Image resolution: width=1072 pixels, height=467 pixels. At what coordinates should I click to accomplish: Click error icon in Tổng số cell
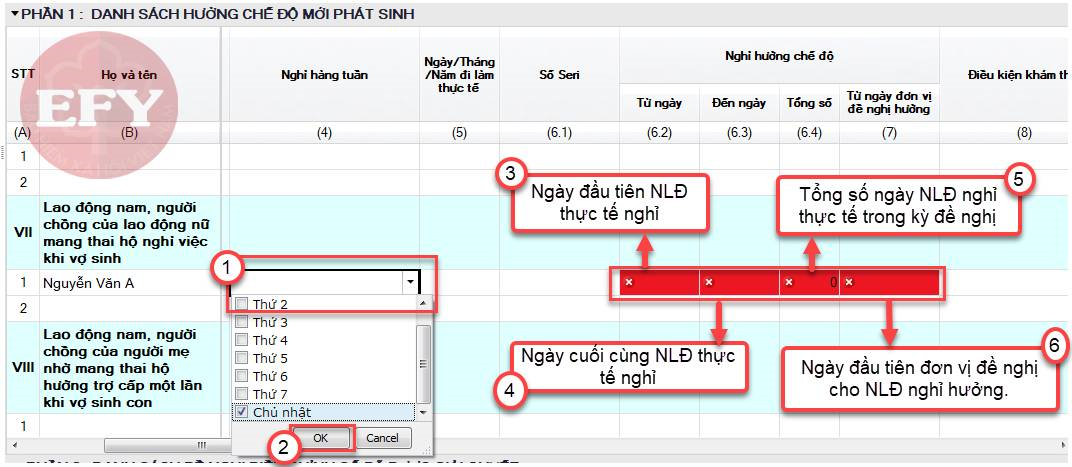point(789,282)
